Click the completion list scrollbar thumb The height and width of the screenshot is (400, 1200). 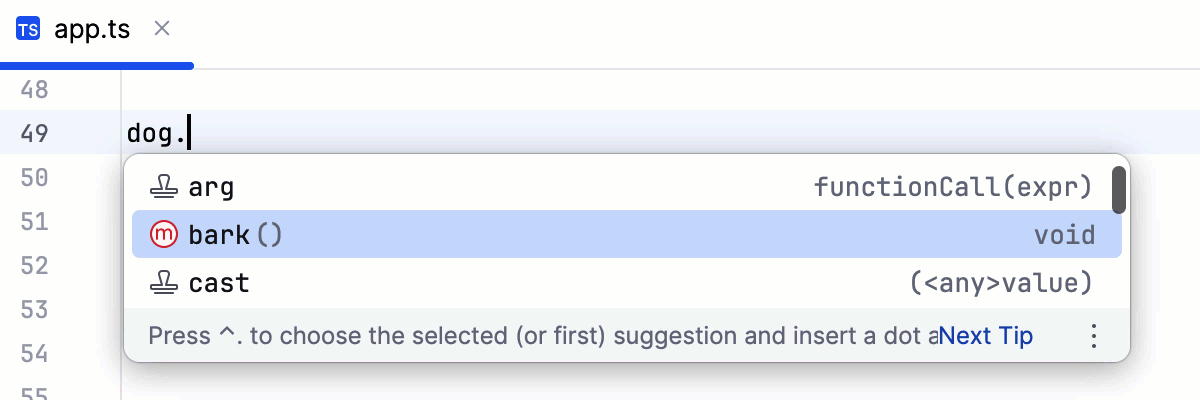point(1120,190)
